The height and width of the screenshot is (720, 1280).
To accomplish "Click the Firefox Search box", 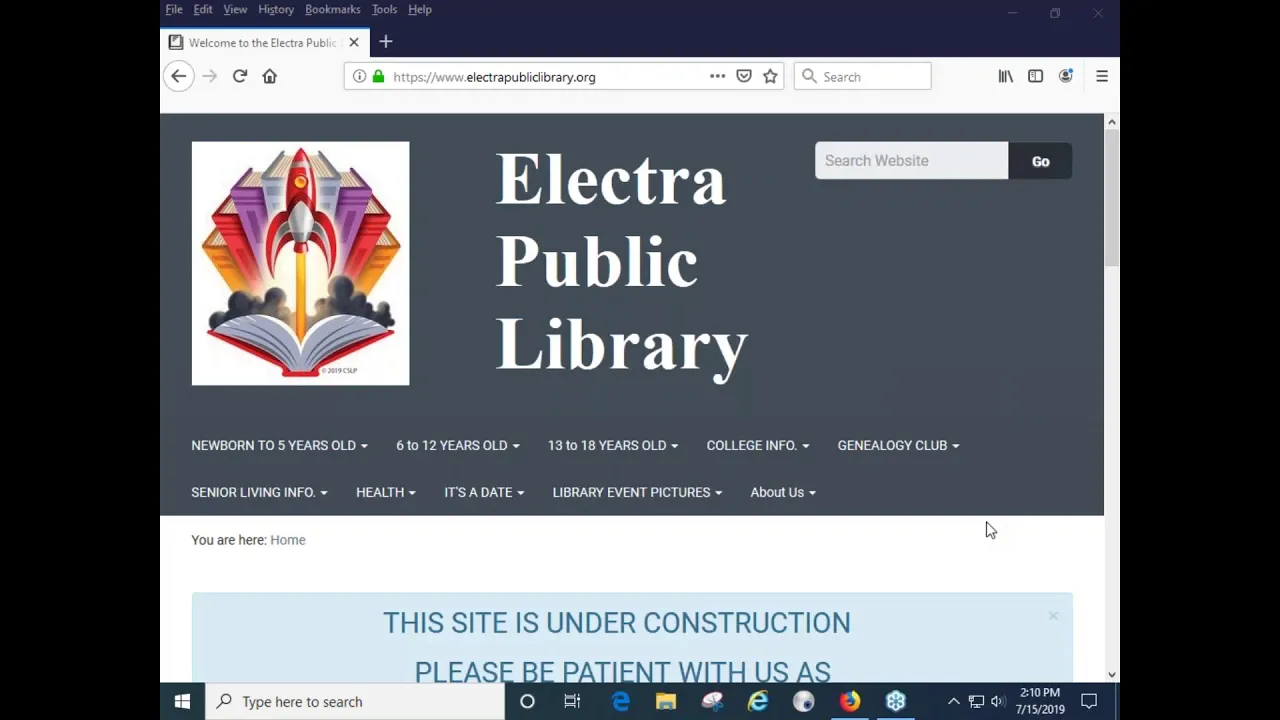I will point(863,76).
